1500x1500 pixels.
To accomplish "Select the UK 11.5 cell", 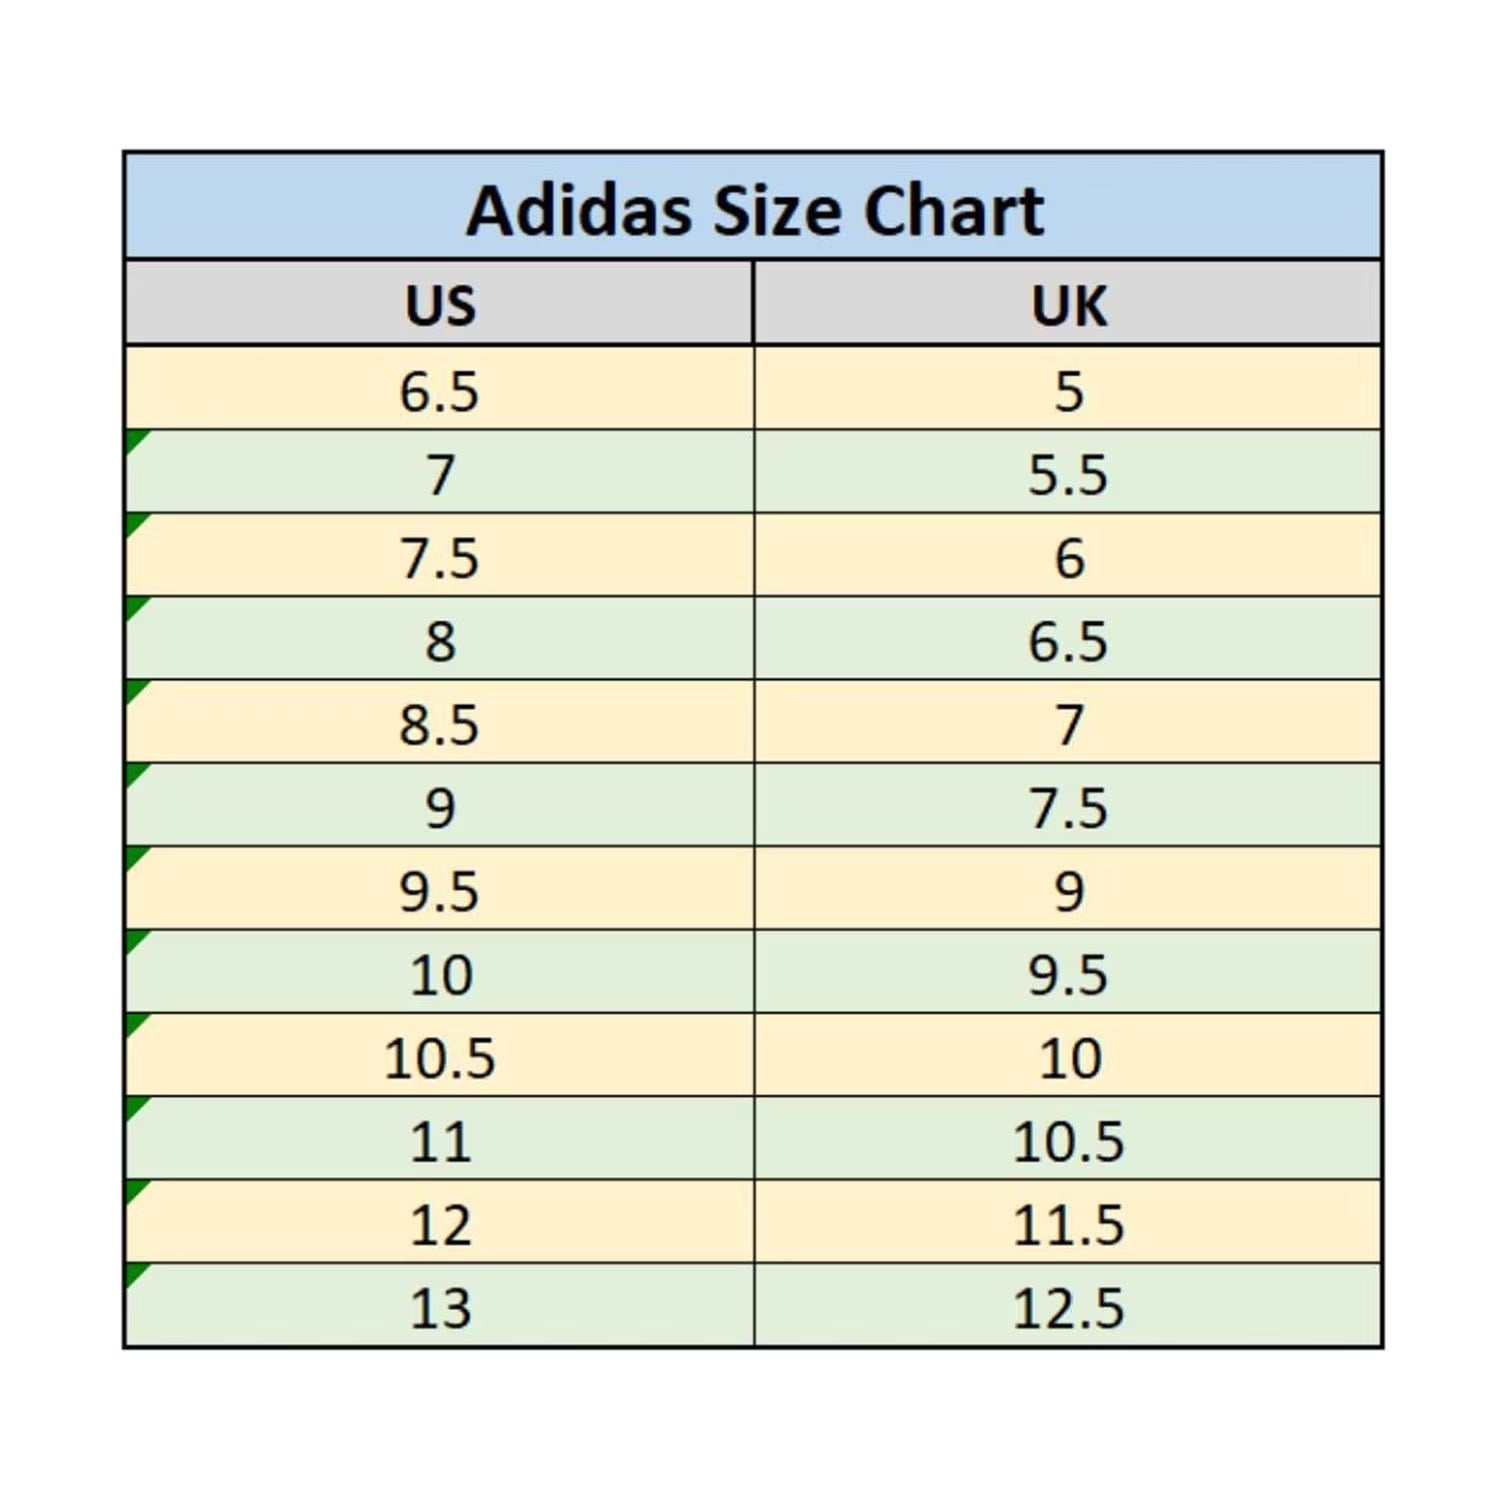I will tap(1068, 1223).
